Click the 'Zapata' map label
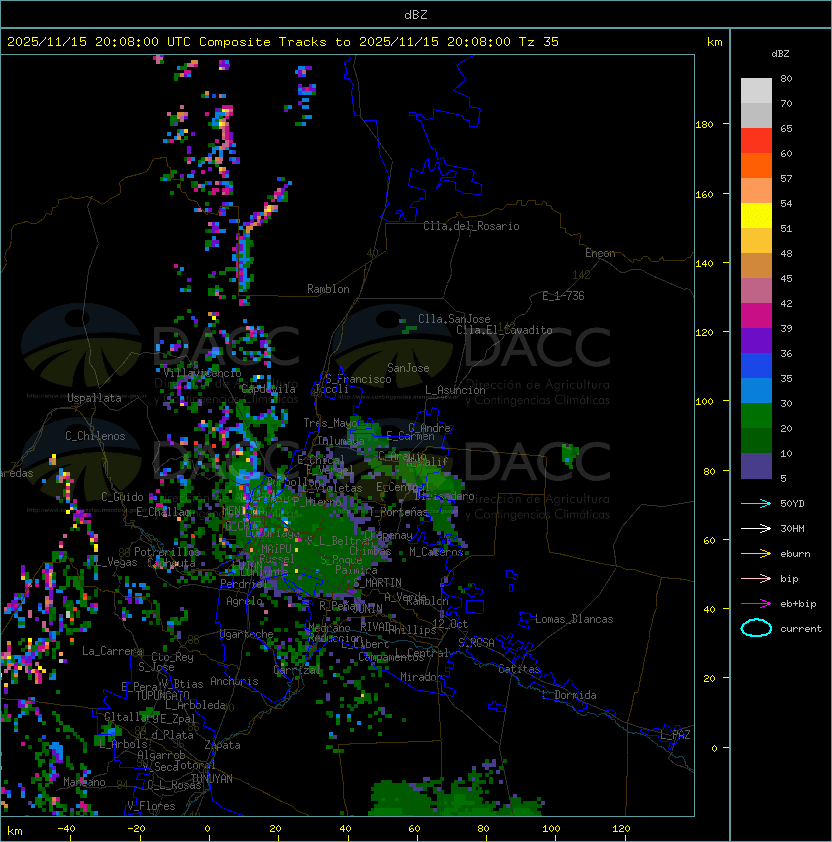The image size is (832, 842). tap(222, 745)
